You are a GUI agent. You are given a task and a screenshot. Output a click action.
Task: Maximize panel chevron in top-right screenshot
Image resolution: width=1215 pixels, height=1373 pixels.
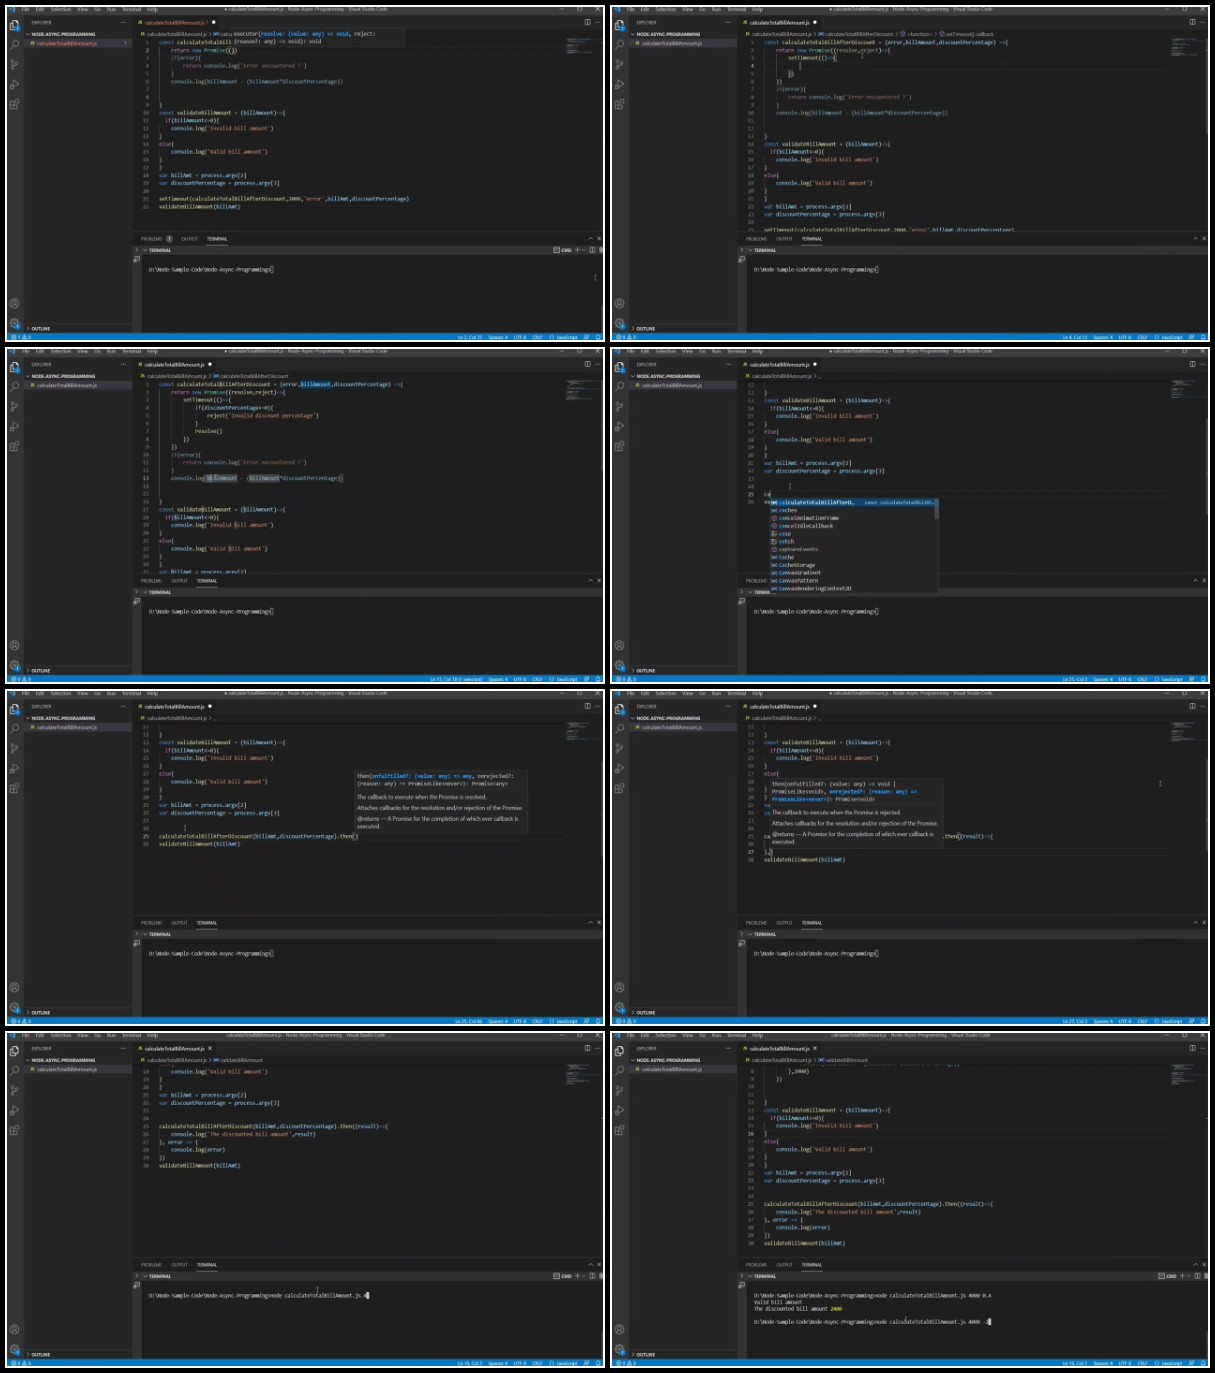click(x=1194, y=239)
